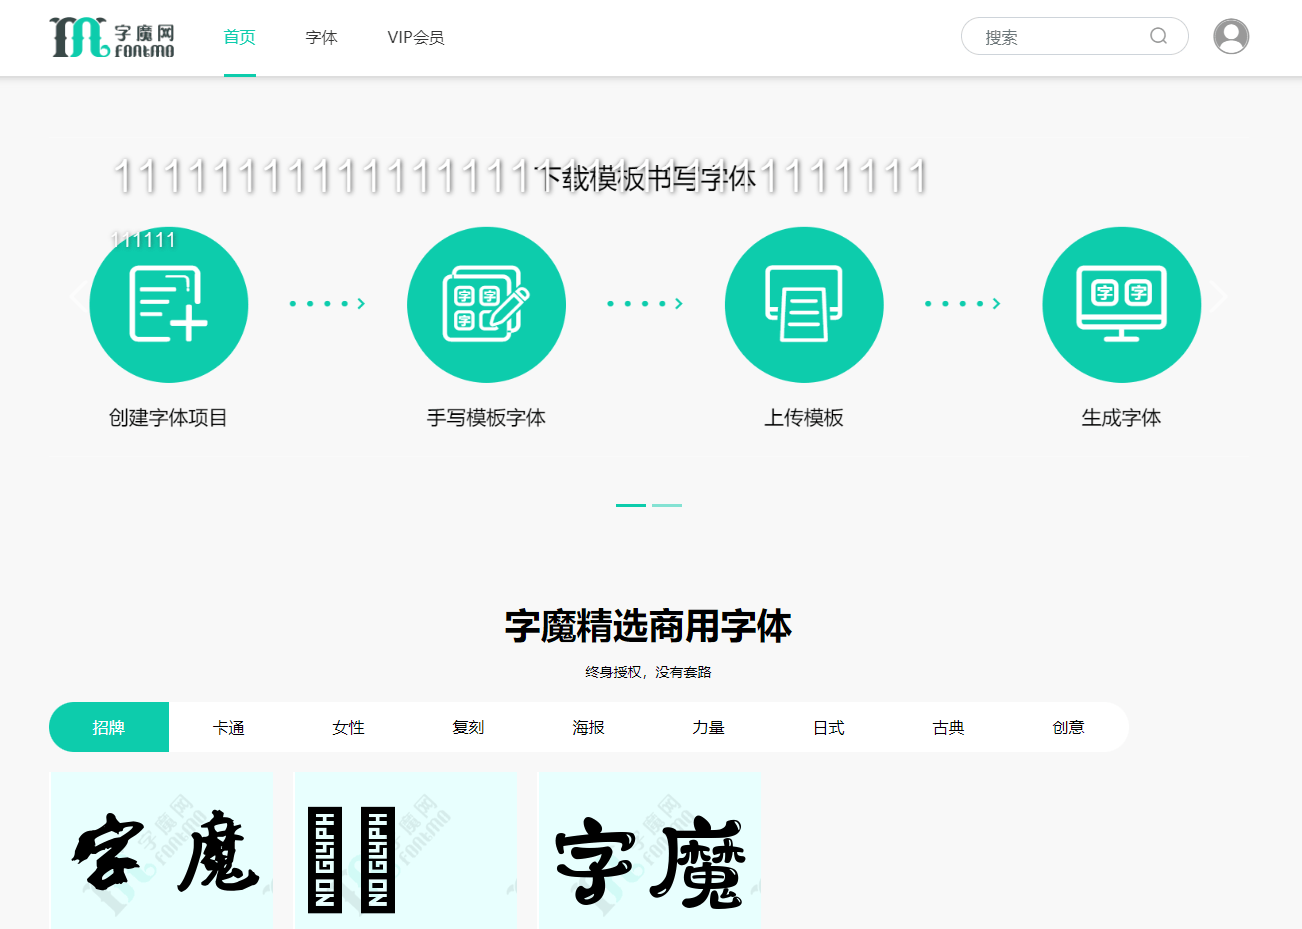This screenshot has height=929, width=1302.
Task: Click the 上传模板 printer icon
Action: [804, 304]
